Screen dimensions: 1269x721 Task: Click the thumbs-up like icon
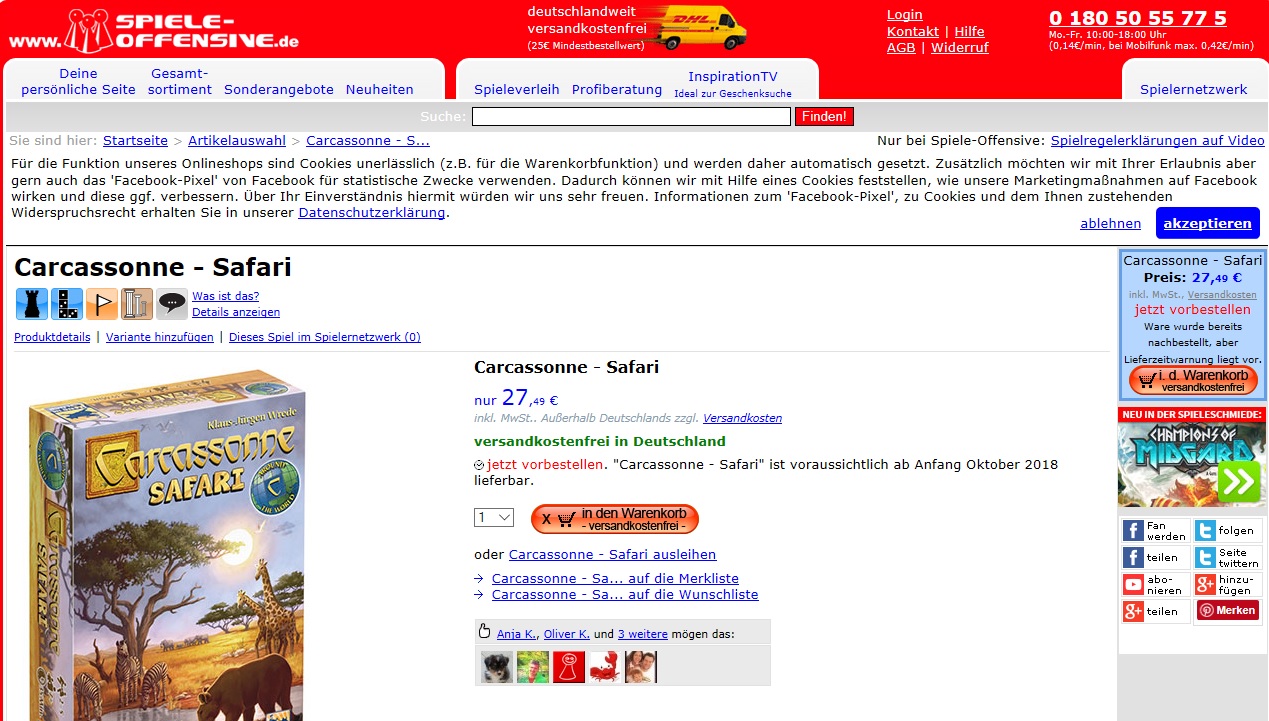coord(485,632)
